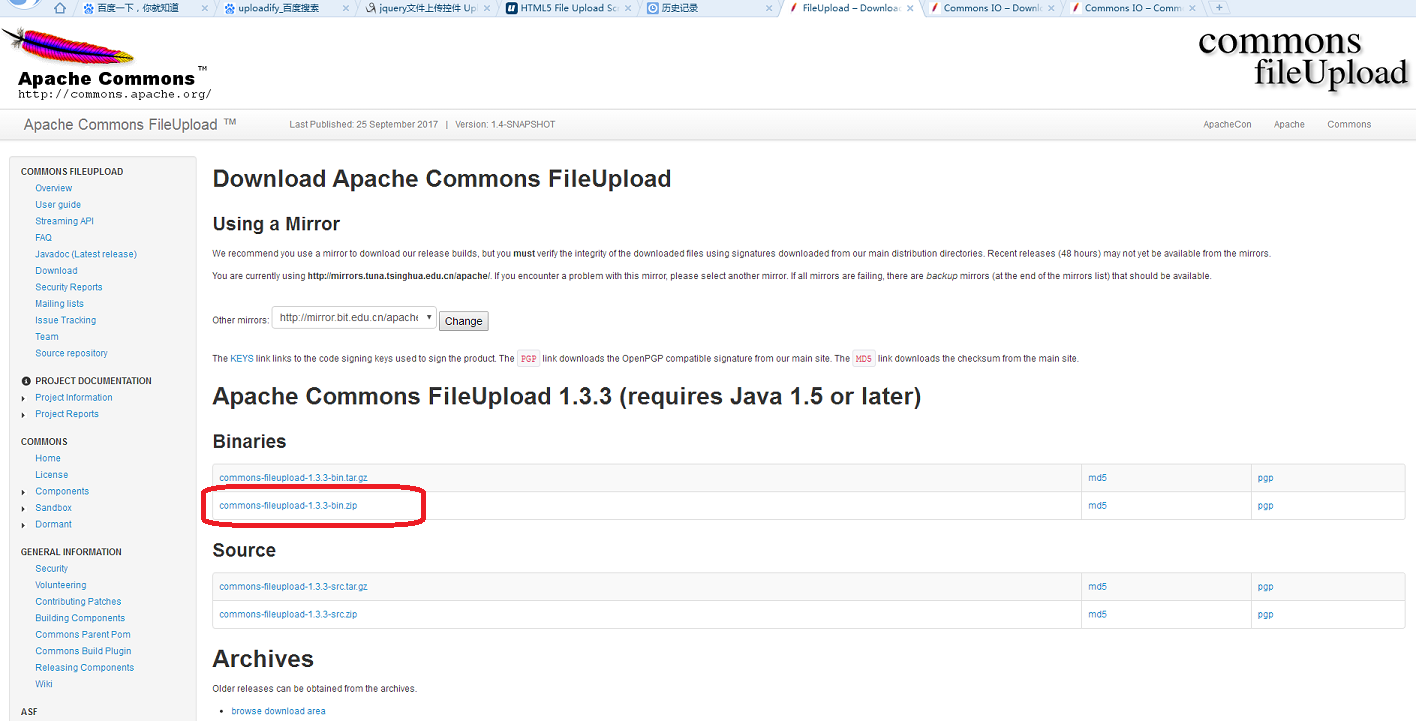Open Commons in top navigation
This screenshot has height=721, width=1416.
click(x=1349, y=124)
